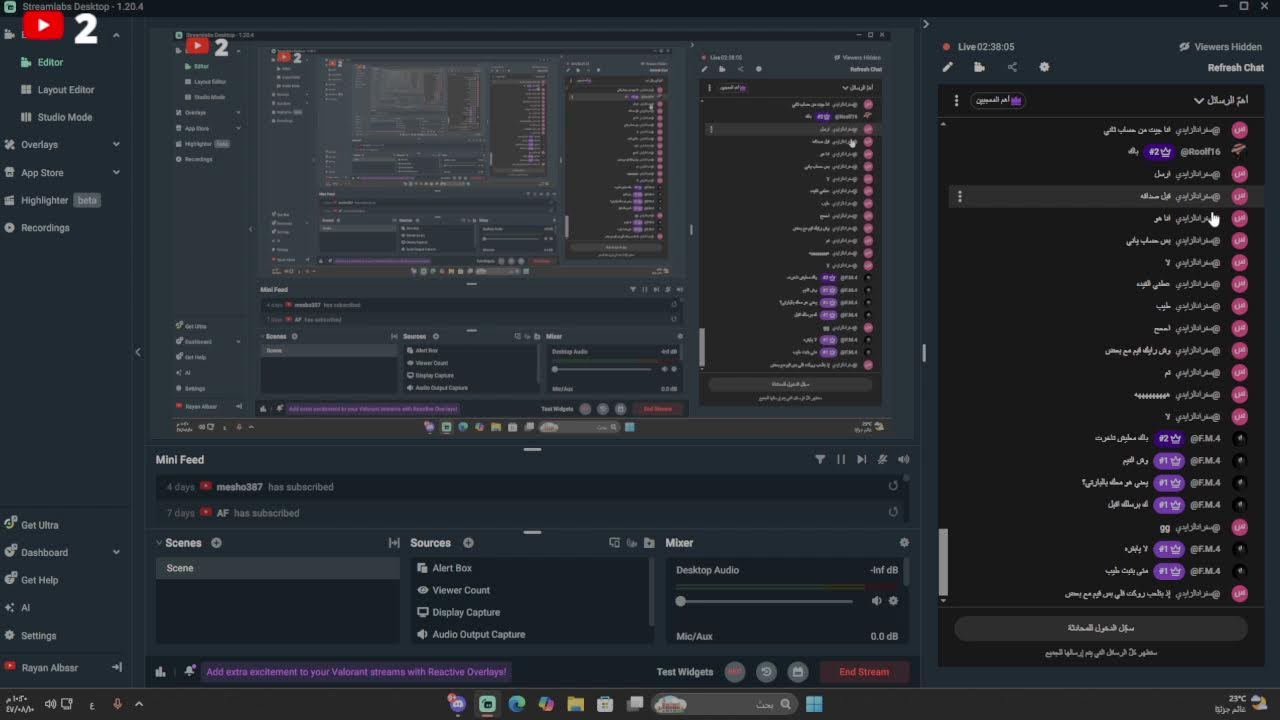
Task: Expand the App Store sidebar section
Action: coord(116,173)
